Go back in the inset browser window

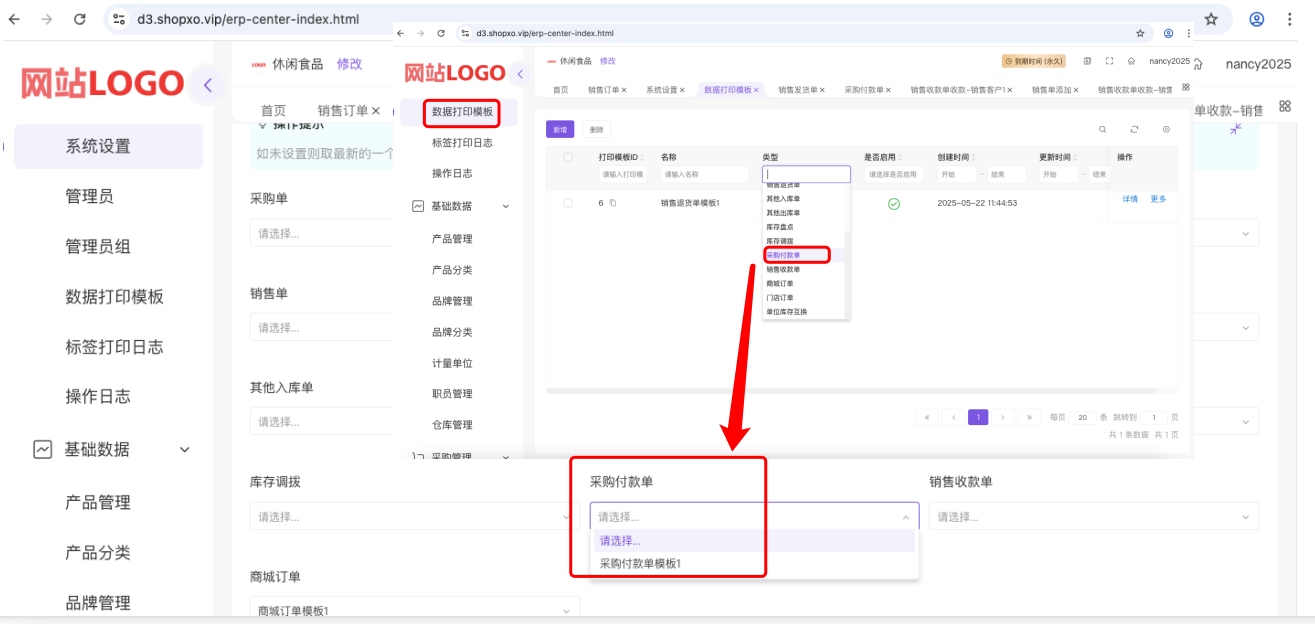coord(401,33)
